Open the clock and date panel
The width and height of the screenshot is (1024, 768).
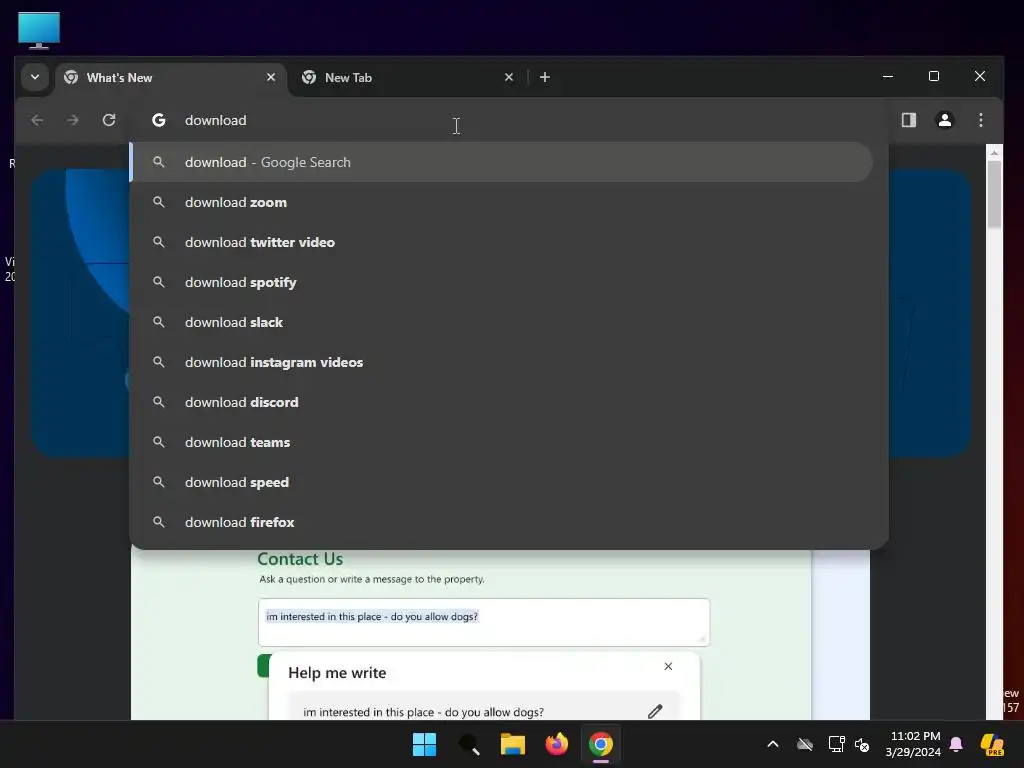tap(913, 744)
